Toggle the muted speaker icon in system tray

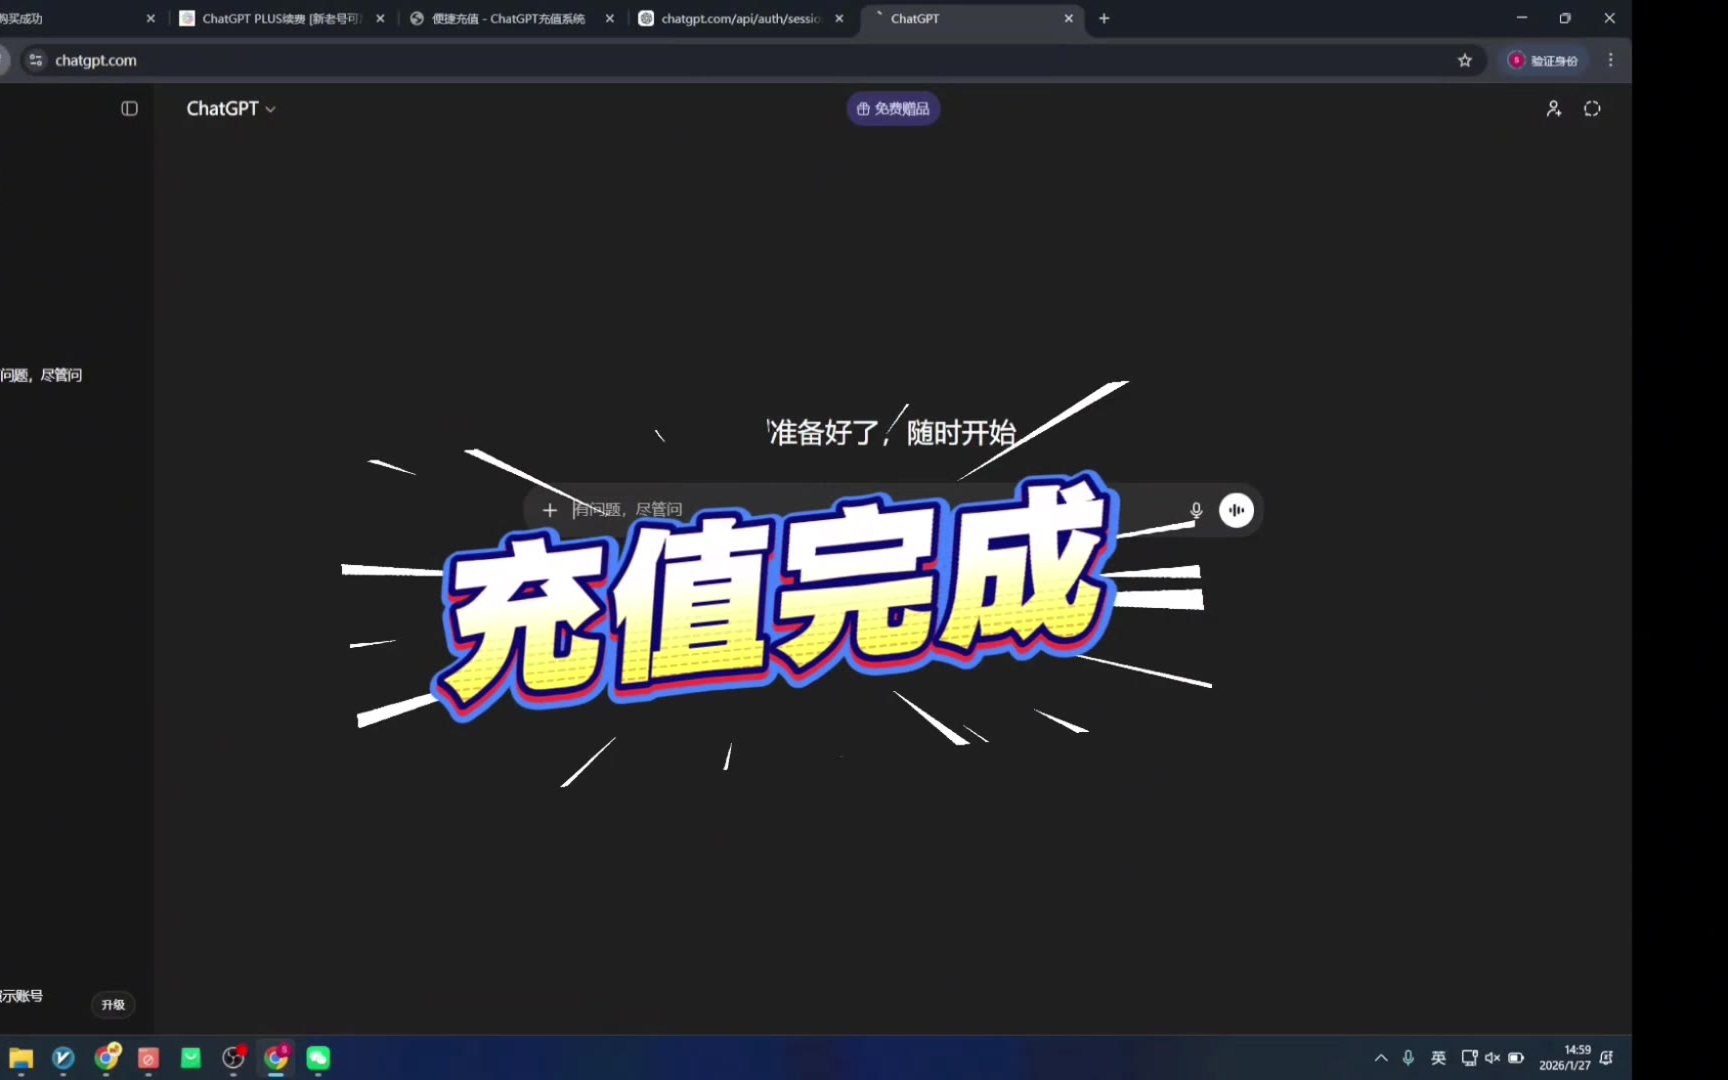tap(1492, 1057)
